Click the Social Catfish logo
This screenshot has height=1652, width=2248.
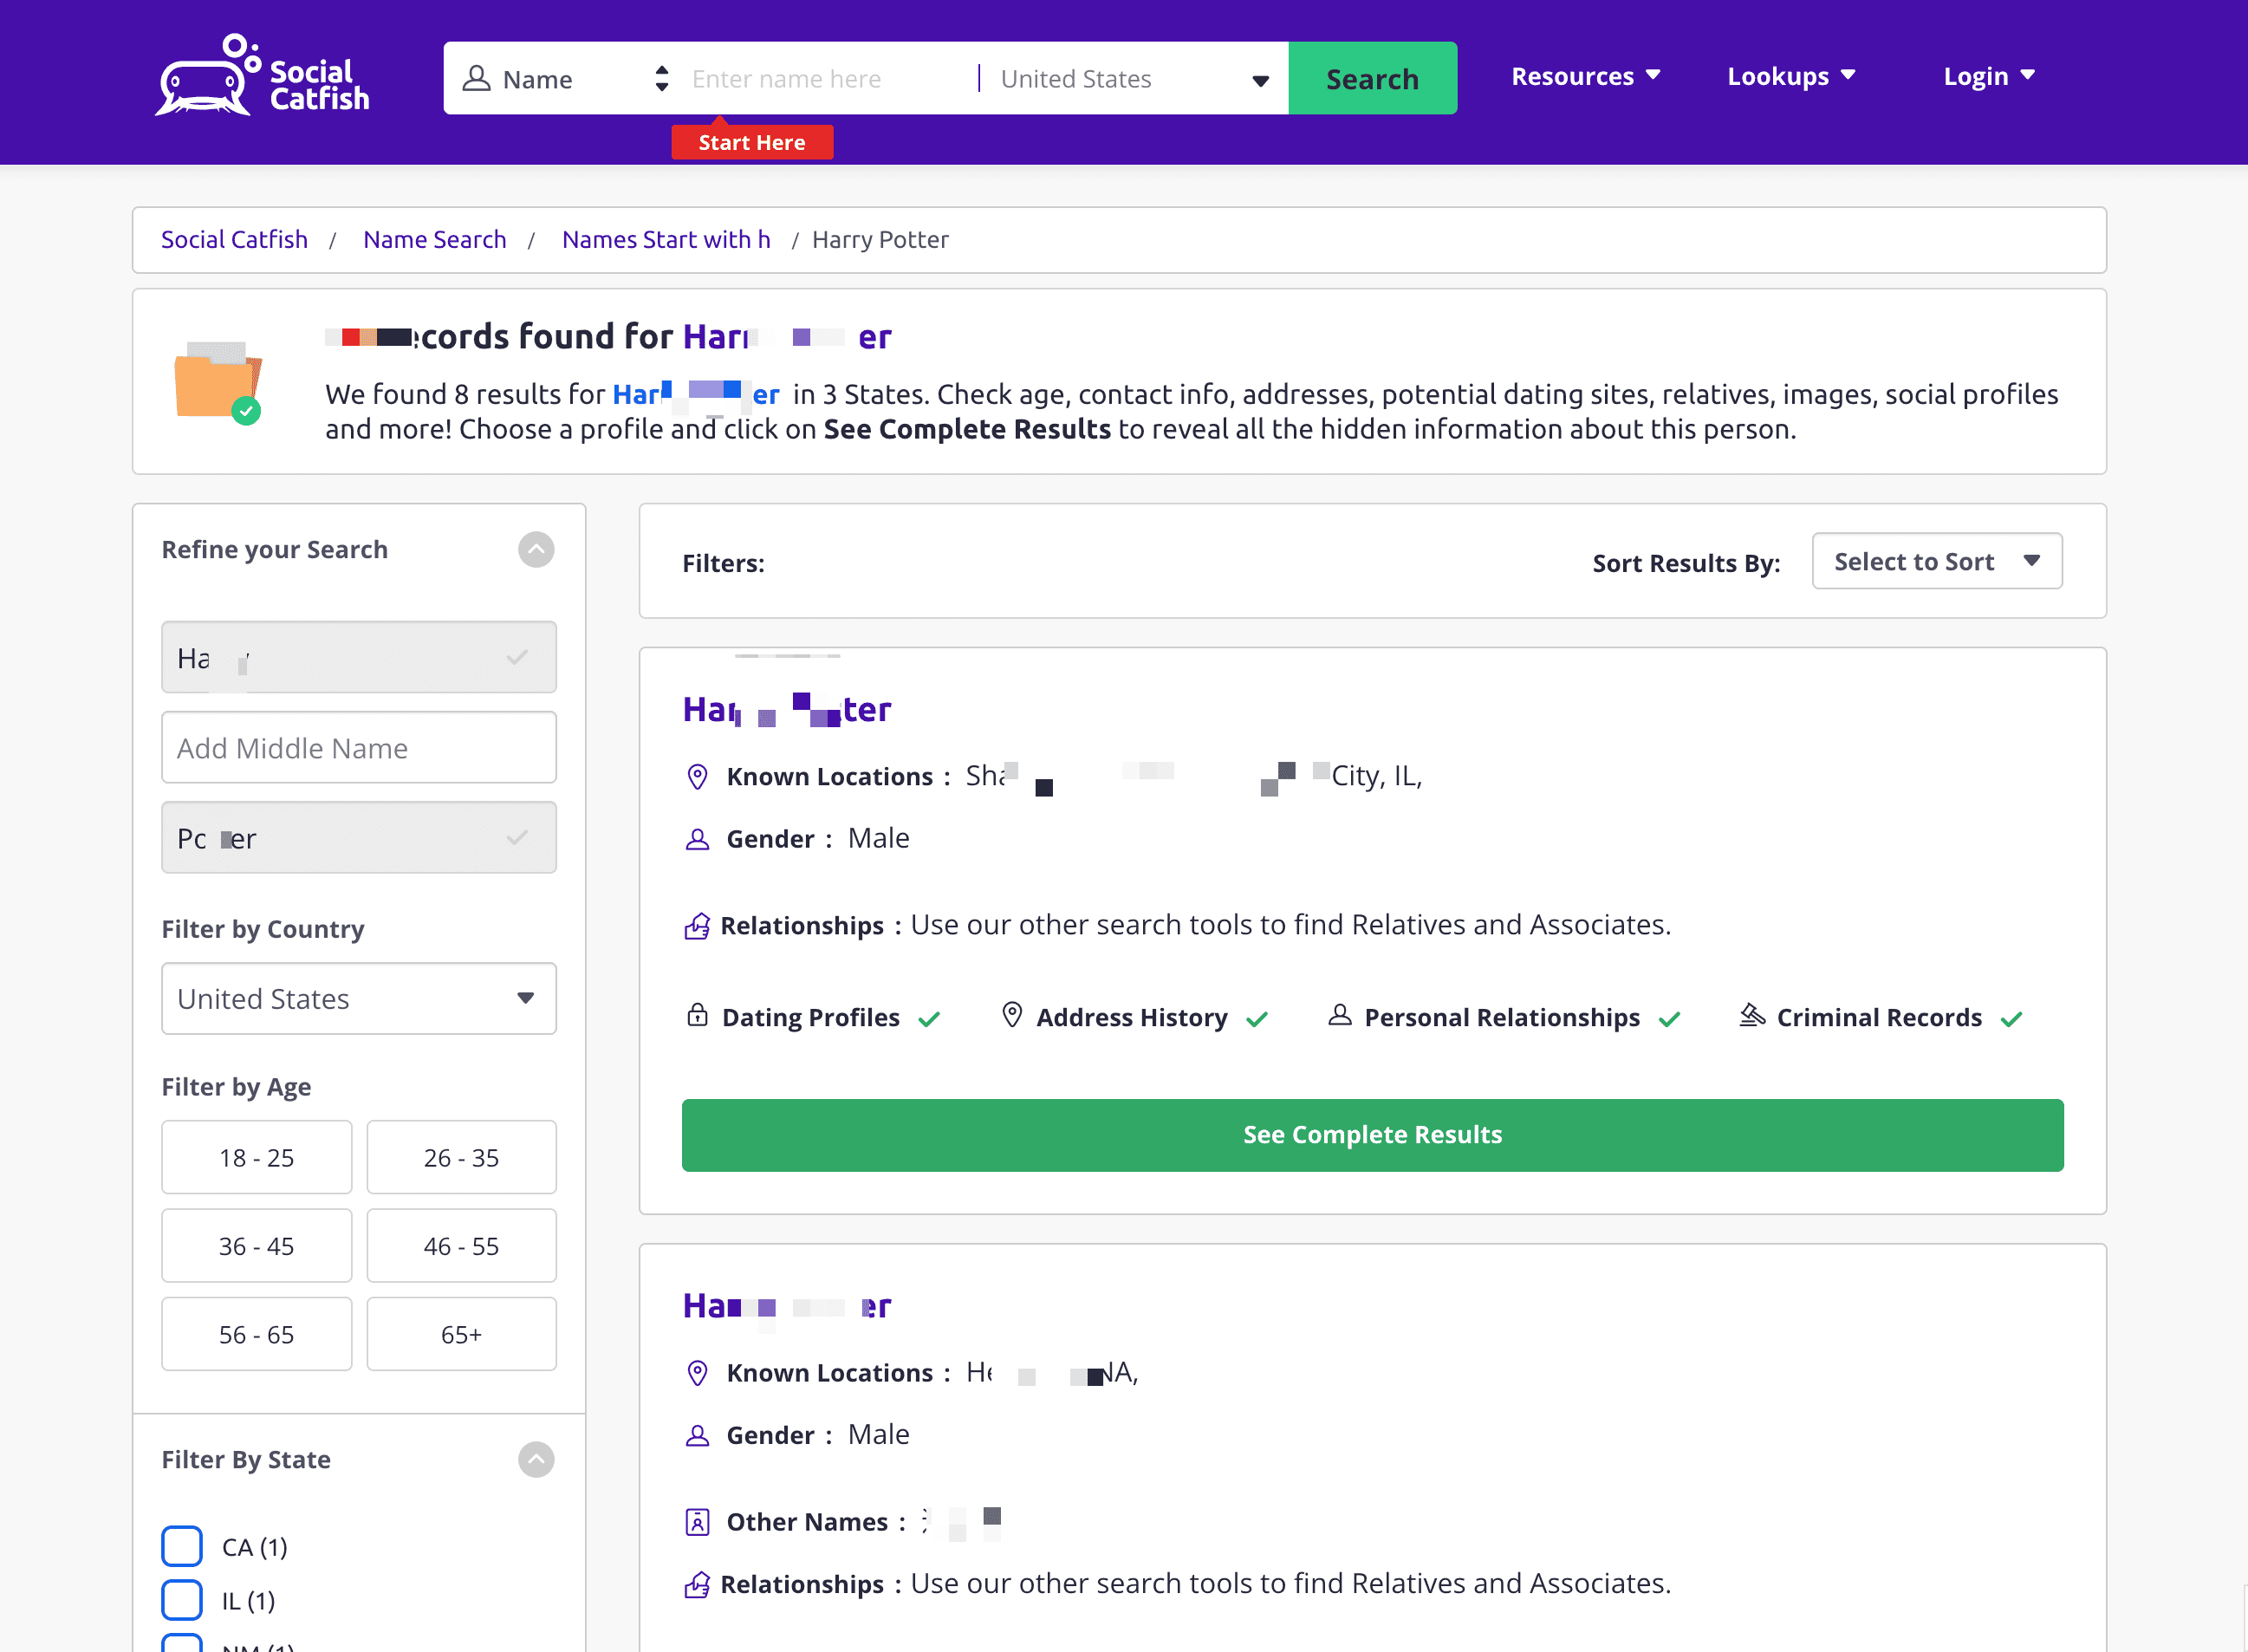tap(262, 75)
